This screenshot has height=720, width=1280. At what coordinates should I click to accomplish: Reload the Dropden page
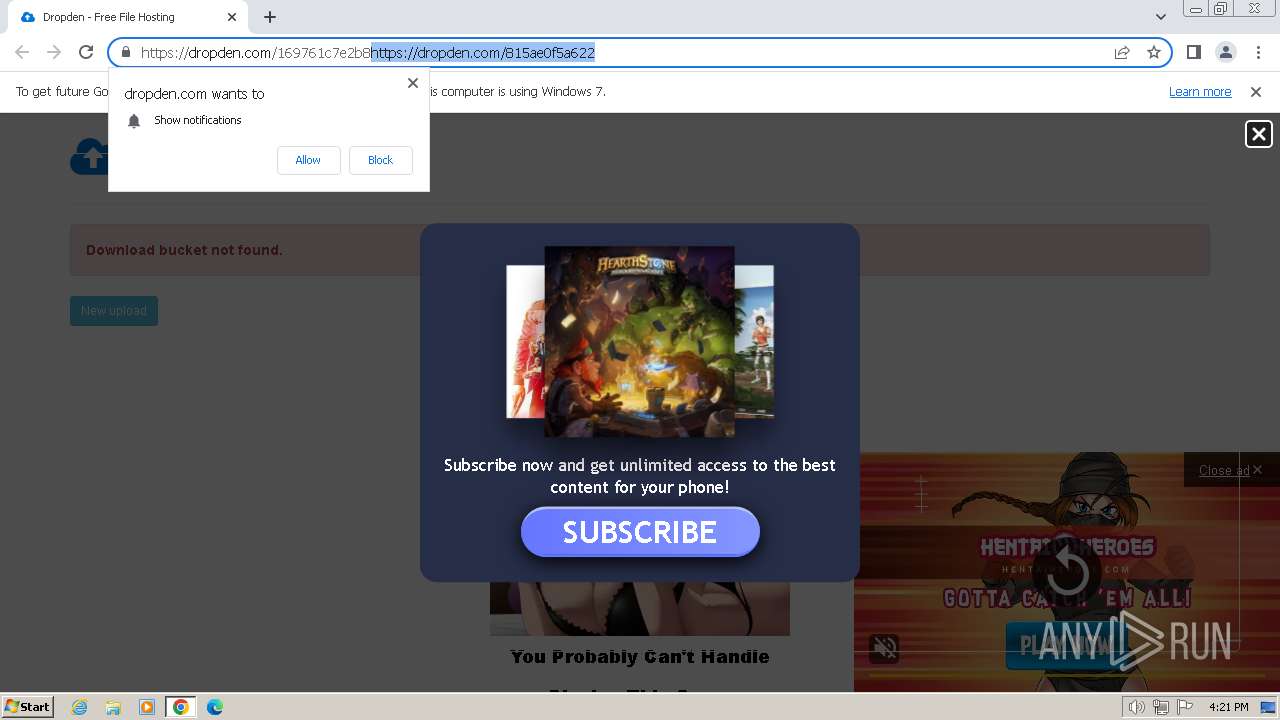86,52
